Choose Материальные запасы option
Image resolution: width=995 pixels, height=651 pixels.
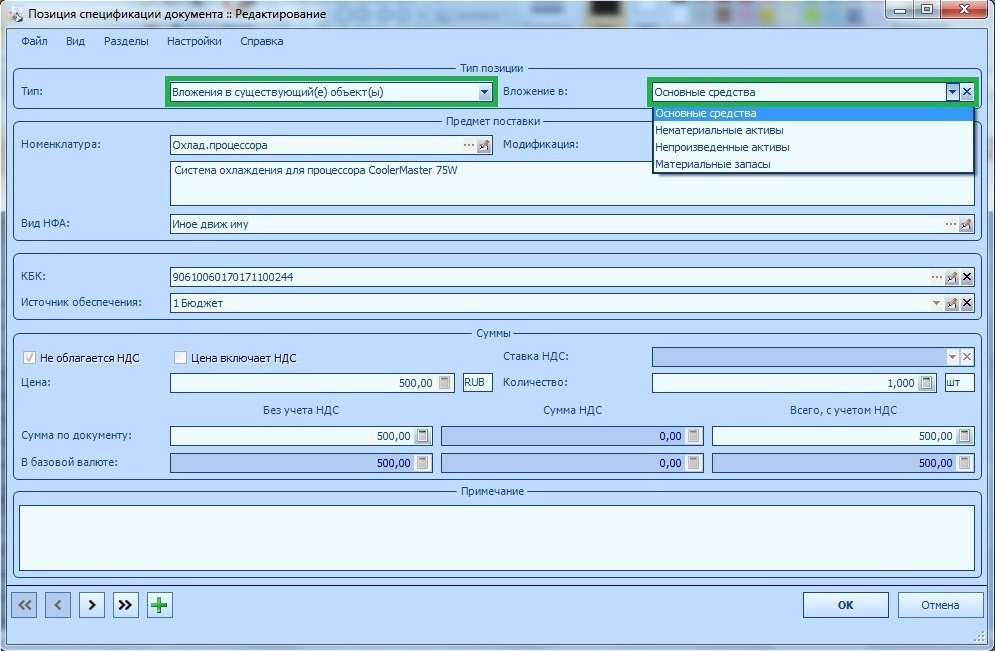pyautogui.click(x=813, y=164)
